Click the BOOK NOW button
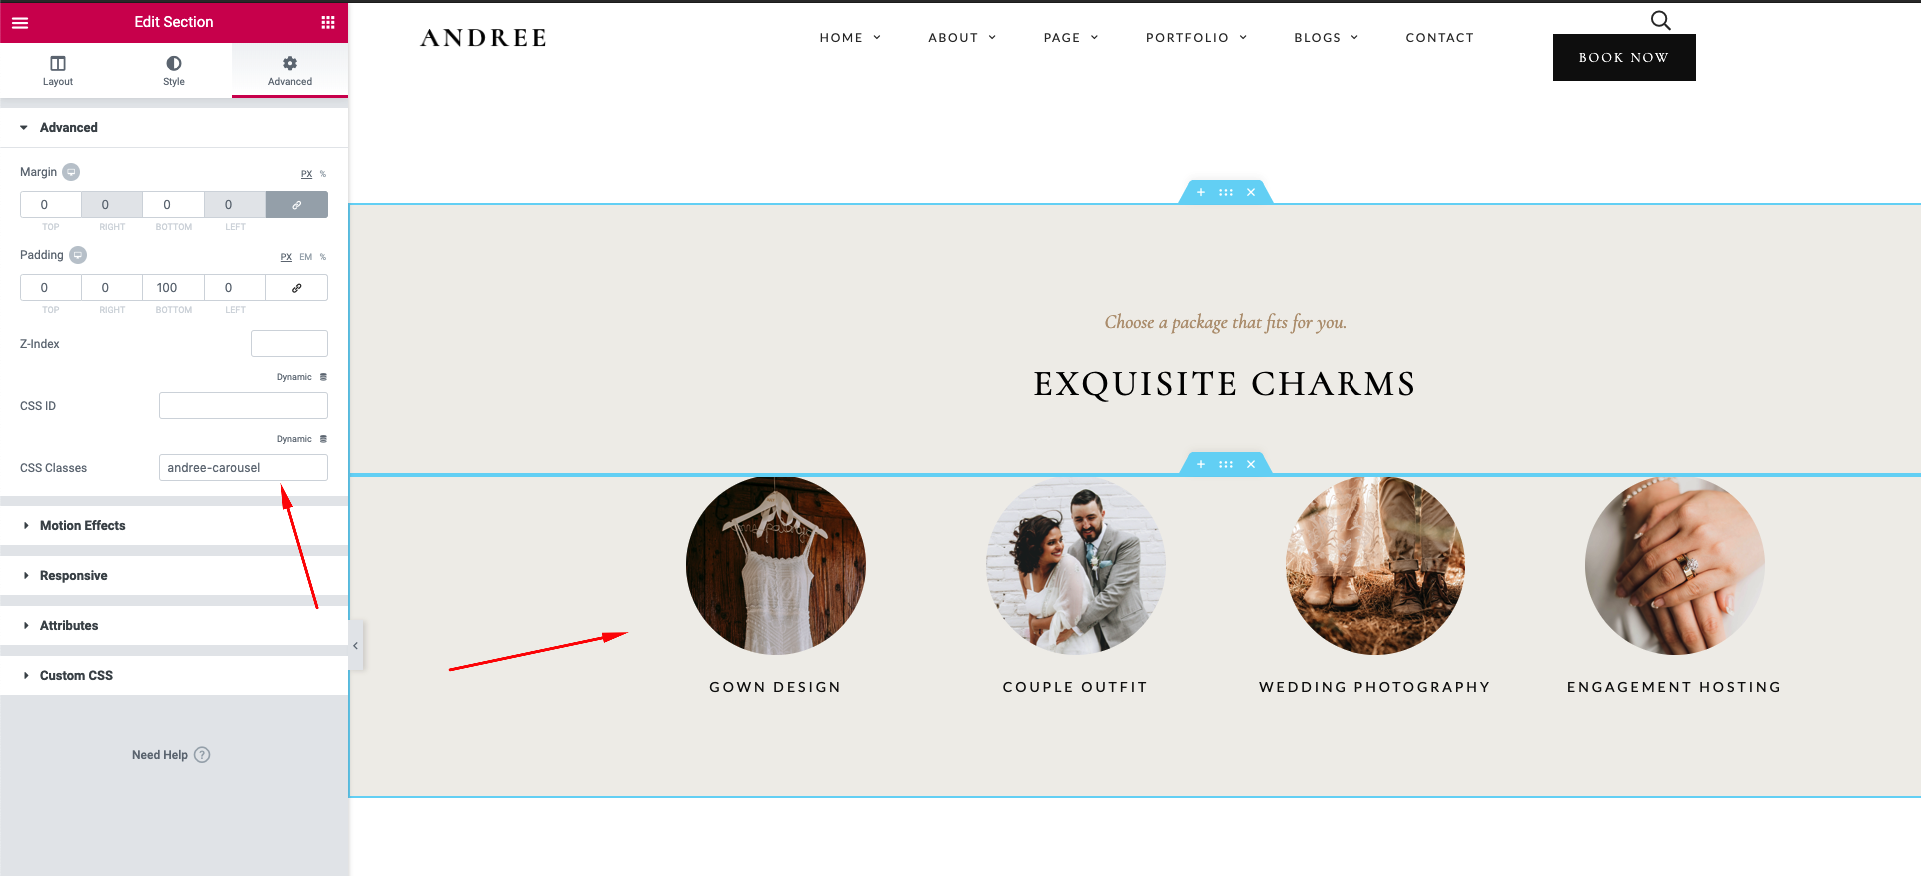Screen dimensions: 1921x876 tap(1624, 58)
